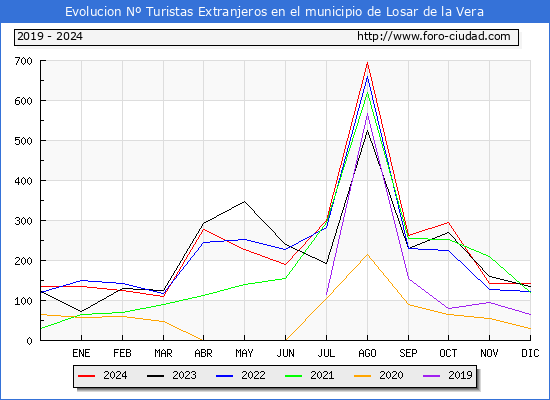Open the http://www.foro-ciudad.com URL text
Viewport: 550px width, 400px height.
click(434, 36)
